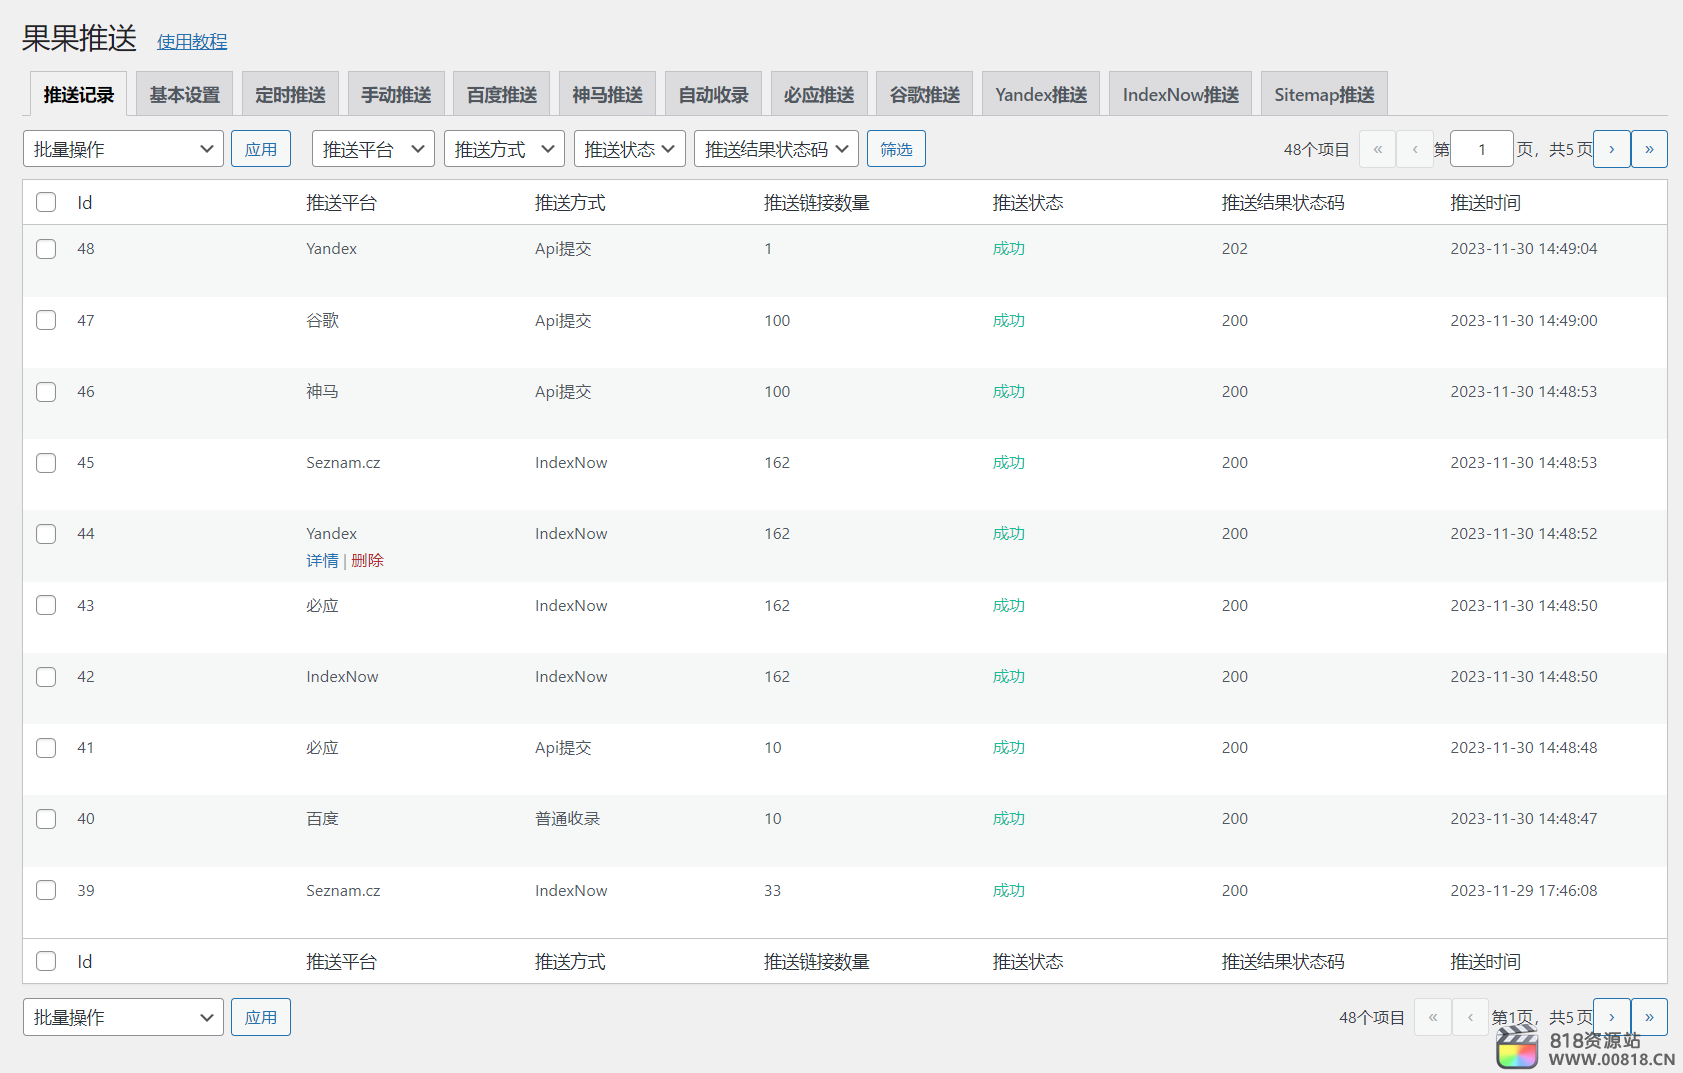The width and height of the screenshot is (1683, 1073).
Task: Switch to the 百度推送 tab
Action: (x=502, y=95)
